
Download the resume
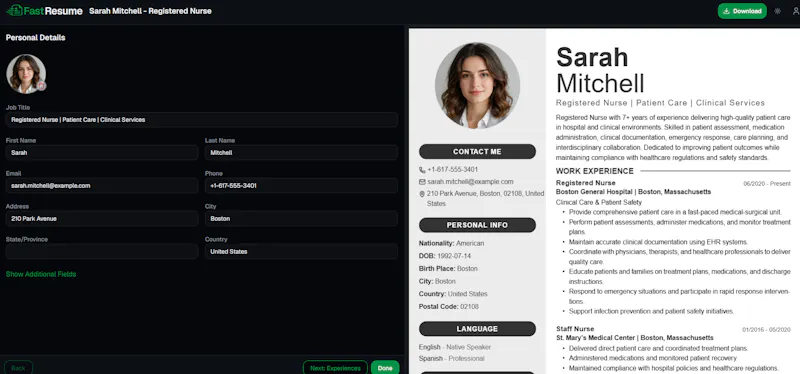tap(742, 11)
